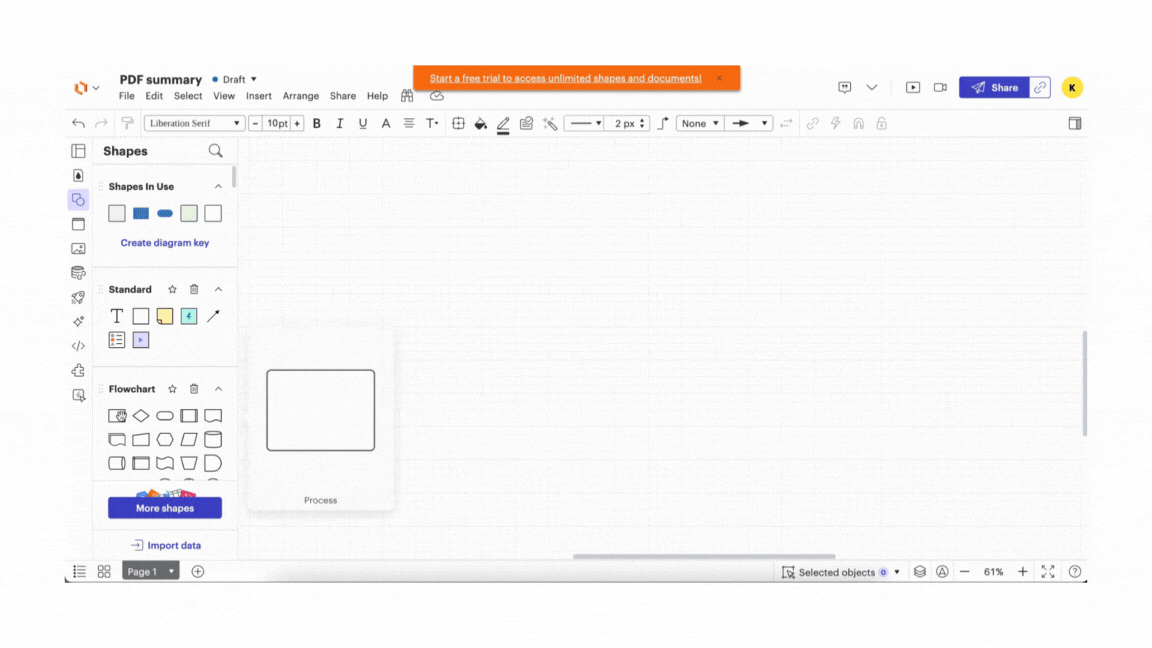Click the magic wand icon
Screen dimensions: 1152x648
point(550,123)
